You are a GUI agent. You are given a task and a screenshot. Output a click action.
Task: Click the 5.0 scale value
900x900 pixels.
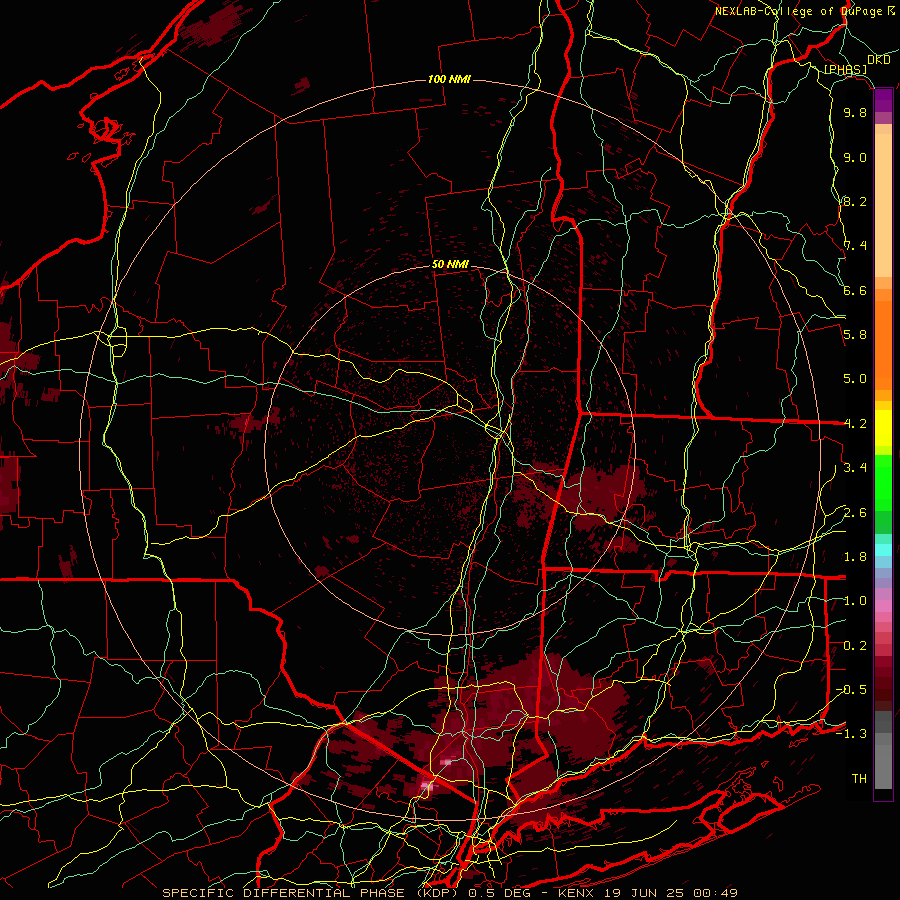(855, 379)
